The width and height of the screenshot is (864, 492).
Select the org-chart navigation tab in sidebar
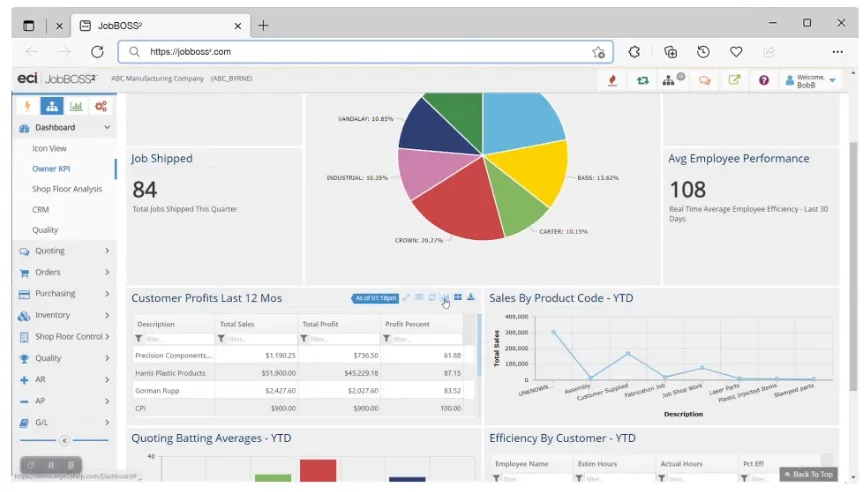[52, 106]
